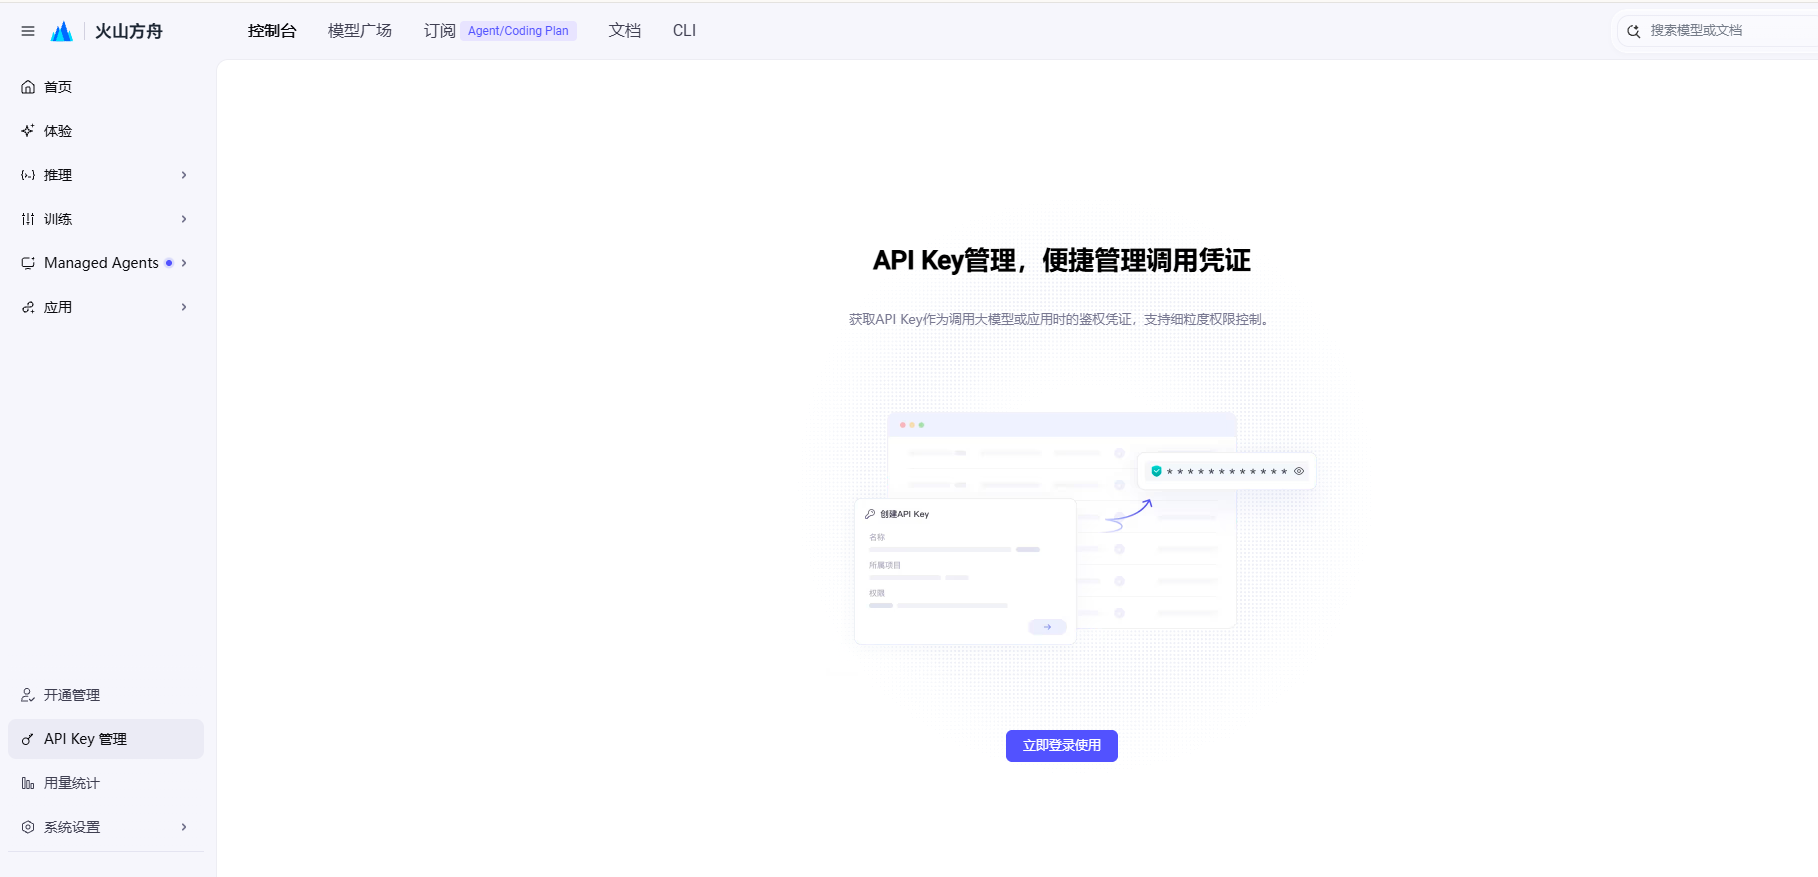This screenshot has width=1818, height=877.
Task: Click the 火山方舟 brand name
Action: (129, 31)
